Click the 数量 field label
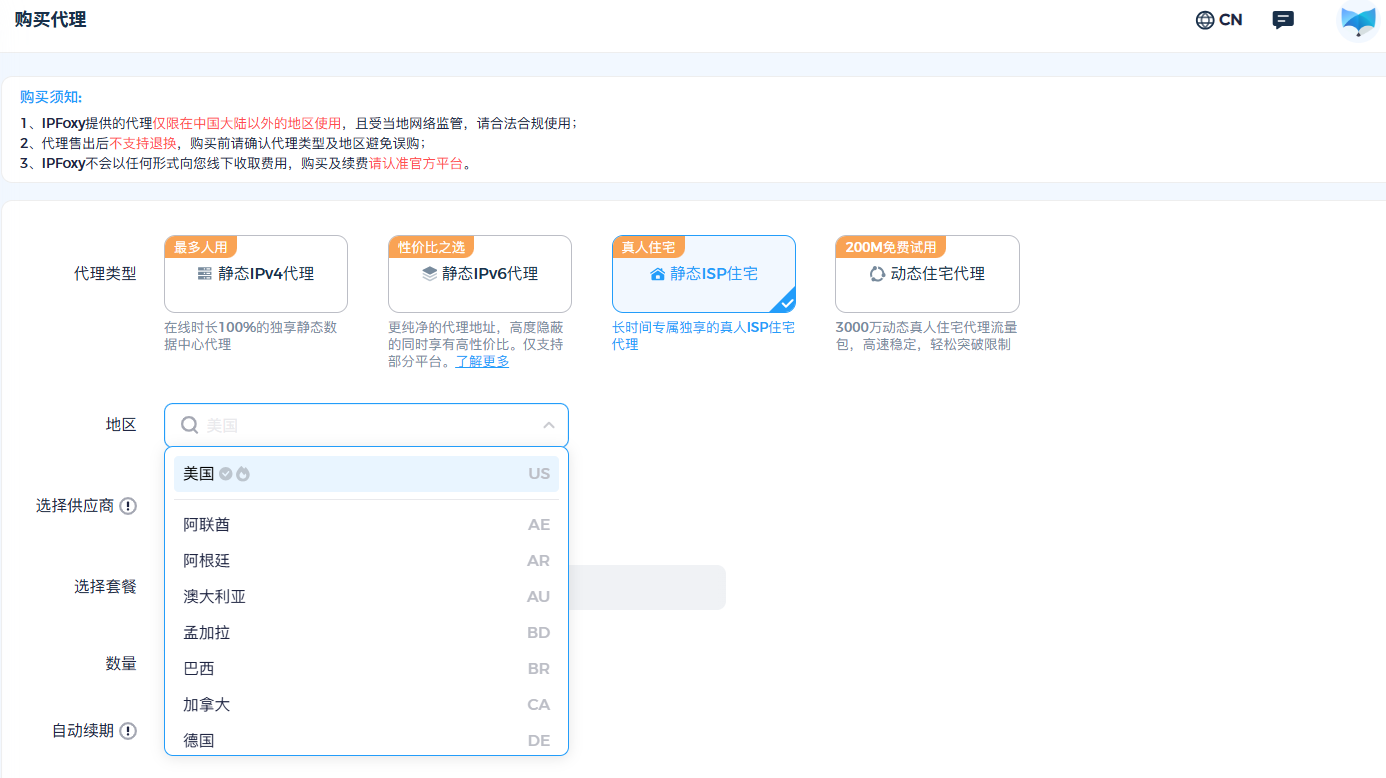 [x=121, y=664]
